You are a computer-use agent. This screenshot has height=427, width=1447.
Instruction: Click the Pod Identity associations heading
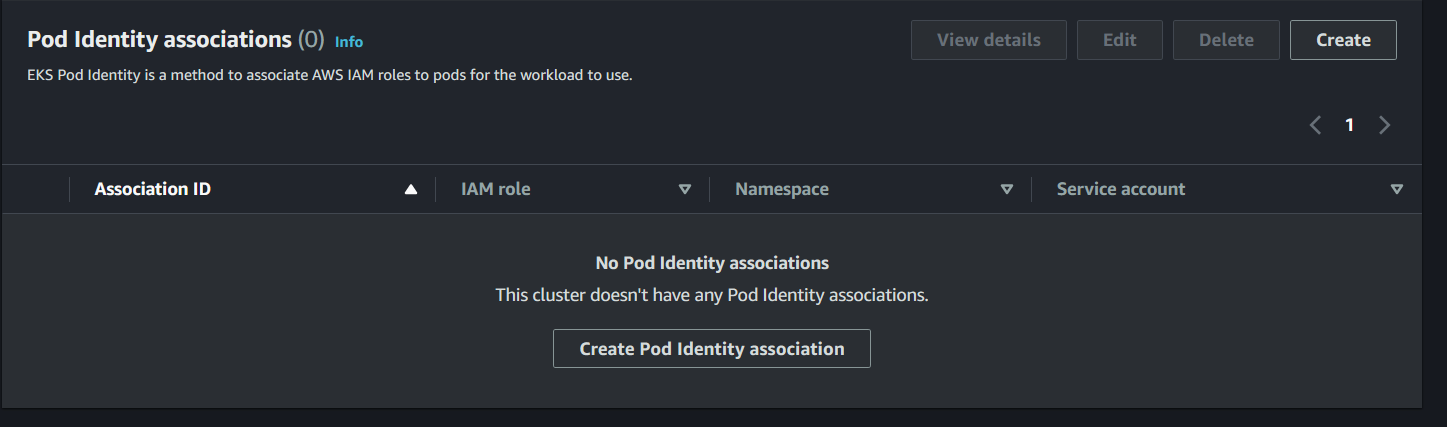tap(159, 40)
